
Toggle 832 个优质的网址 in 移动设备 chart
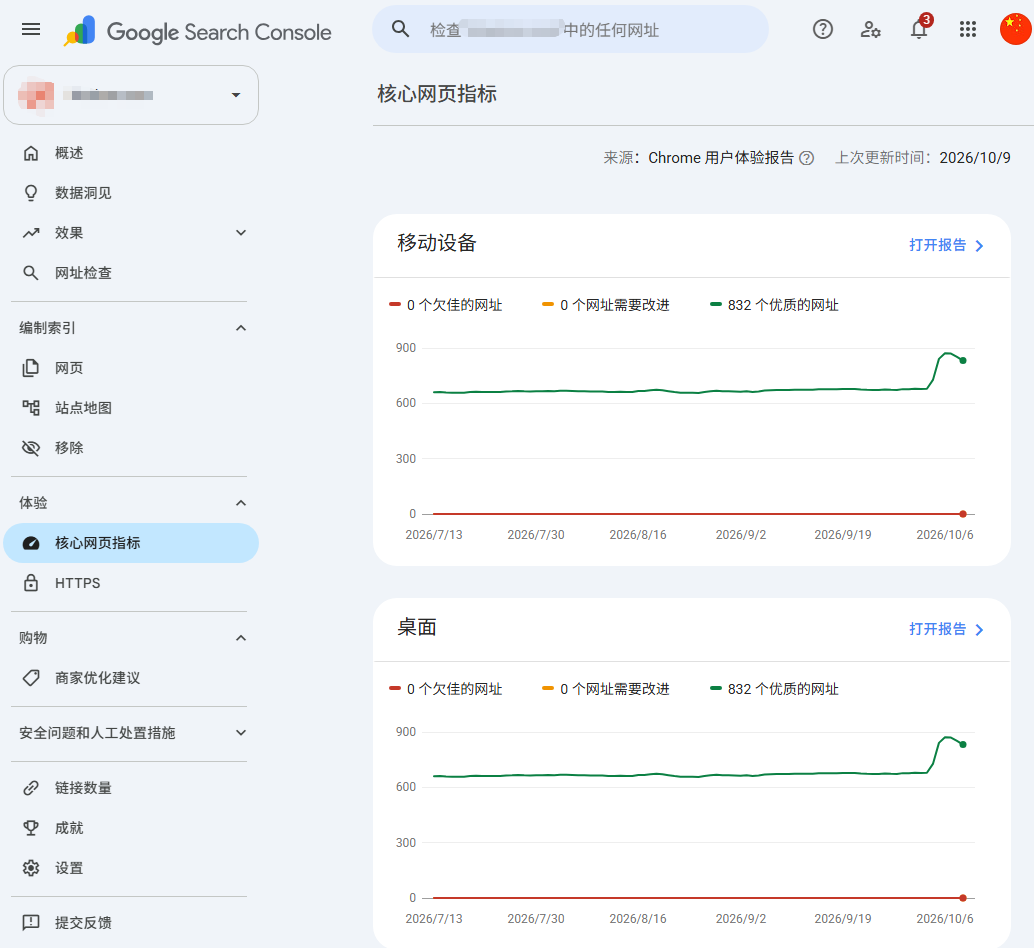[x=774, y=305]
